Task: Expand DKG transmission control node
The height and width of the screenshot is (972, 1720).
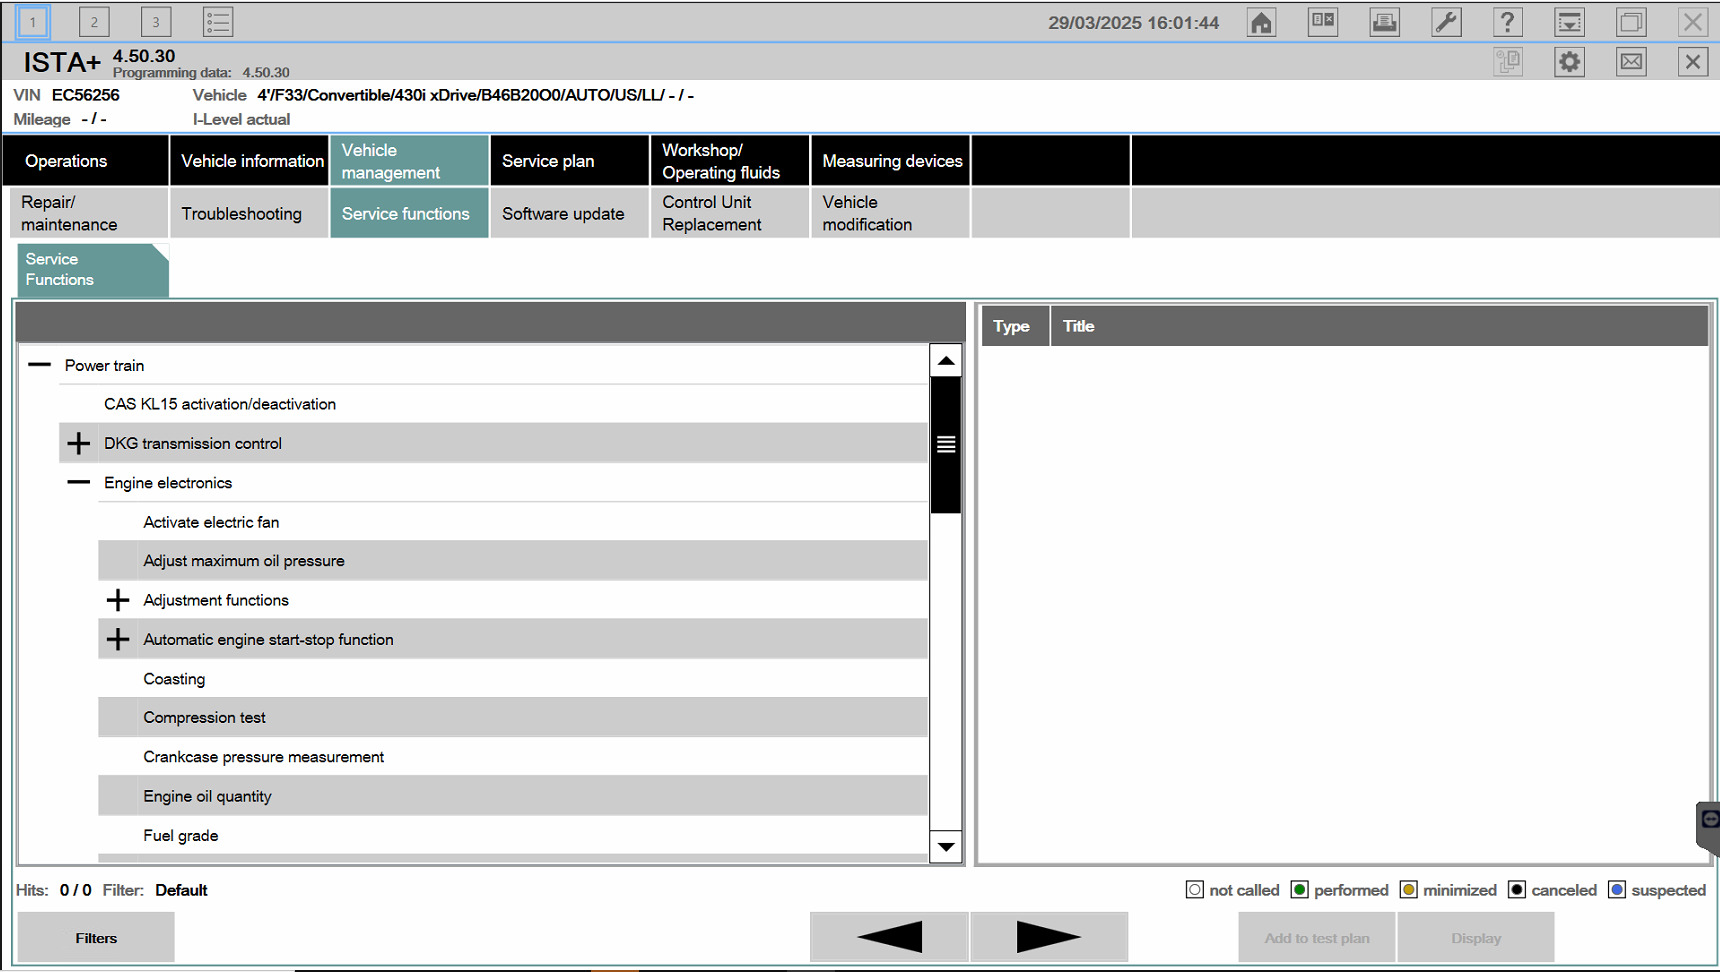Action: [79, 443]
